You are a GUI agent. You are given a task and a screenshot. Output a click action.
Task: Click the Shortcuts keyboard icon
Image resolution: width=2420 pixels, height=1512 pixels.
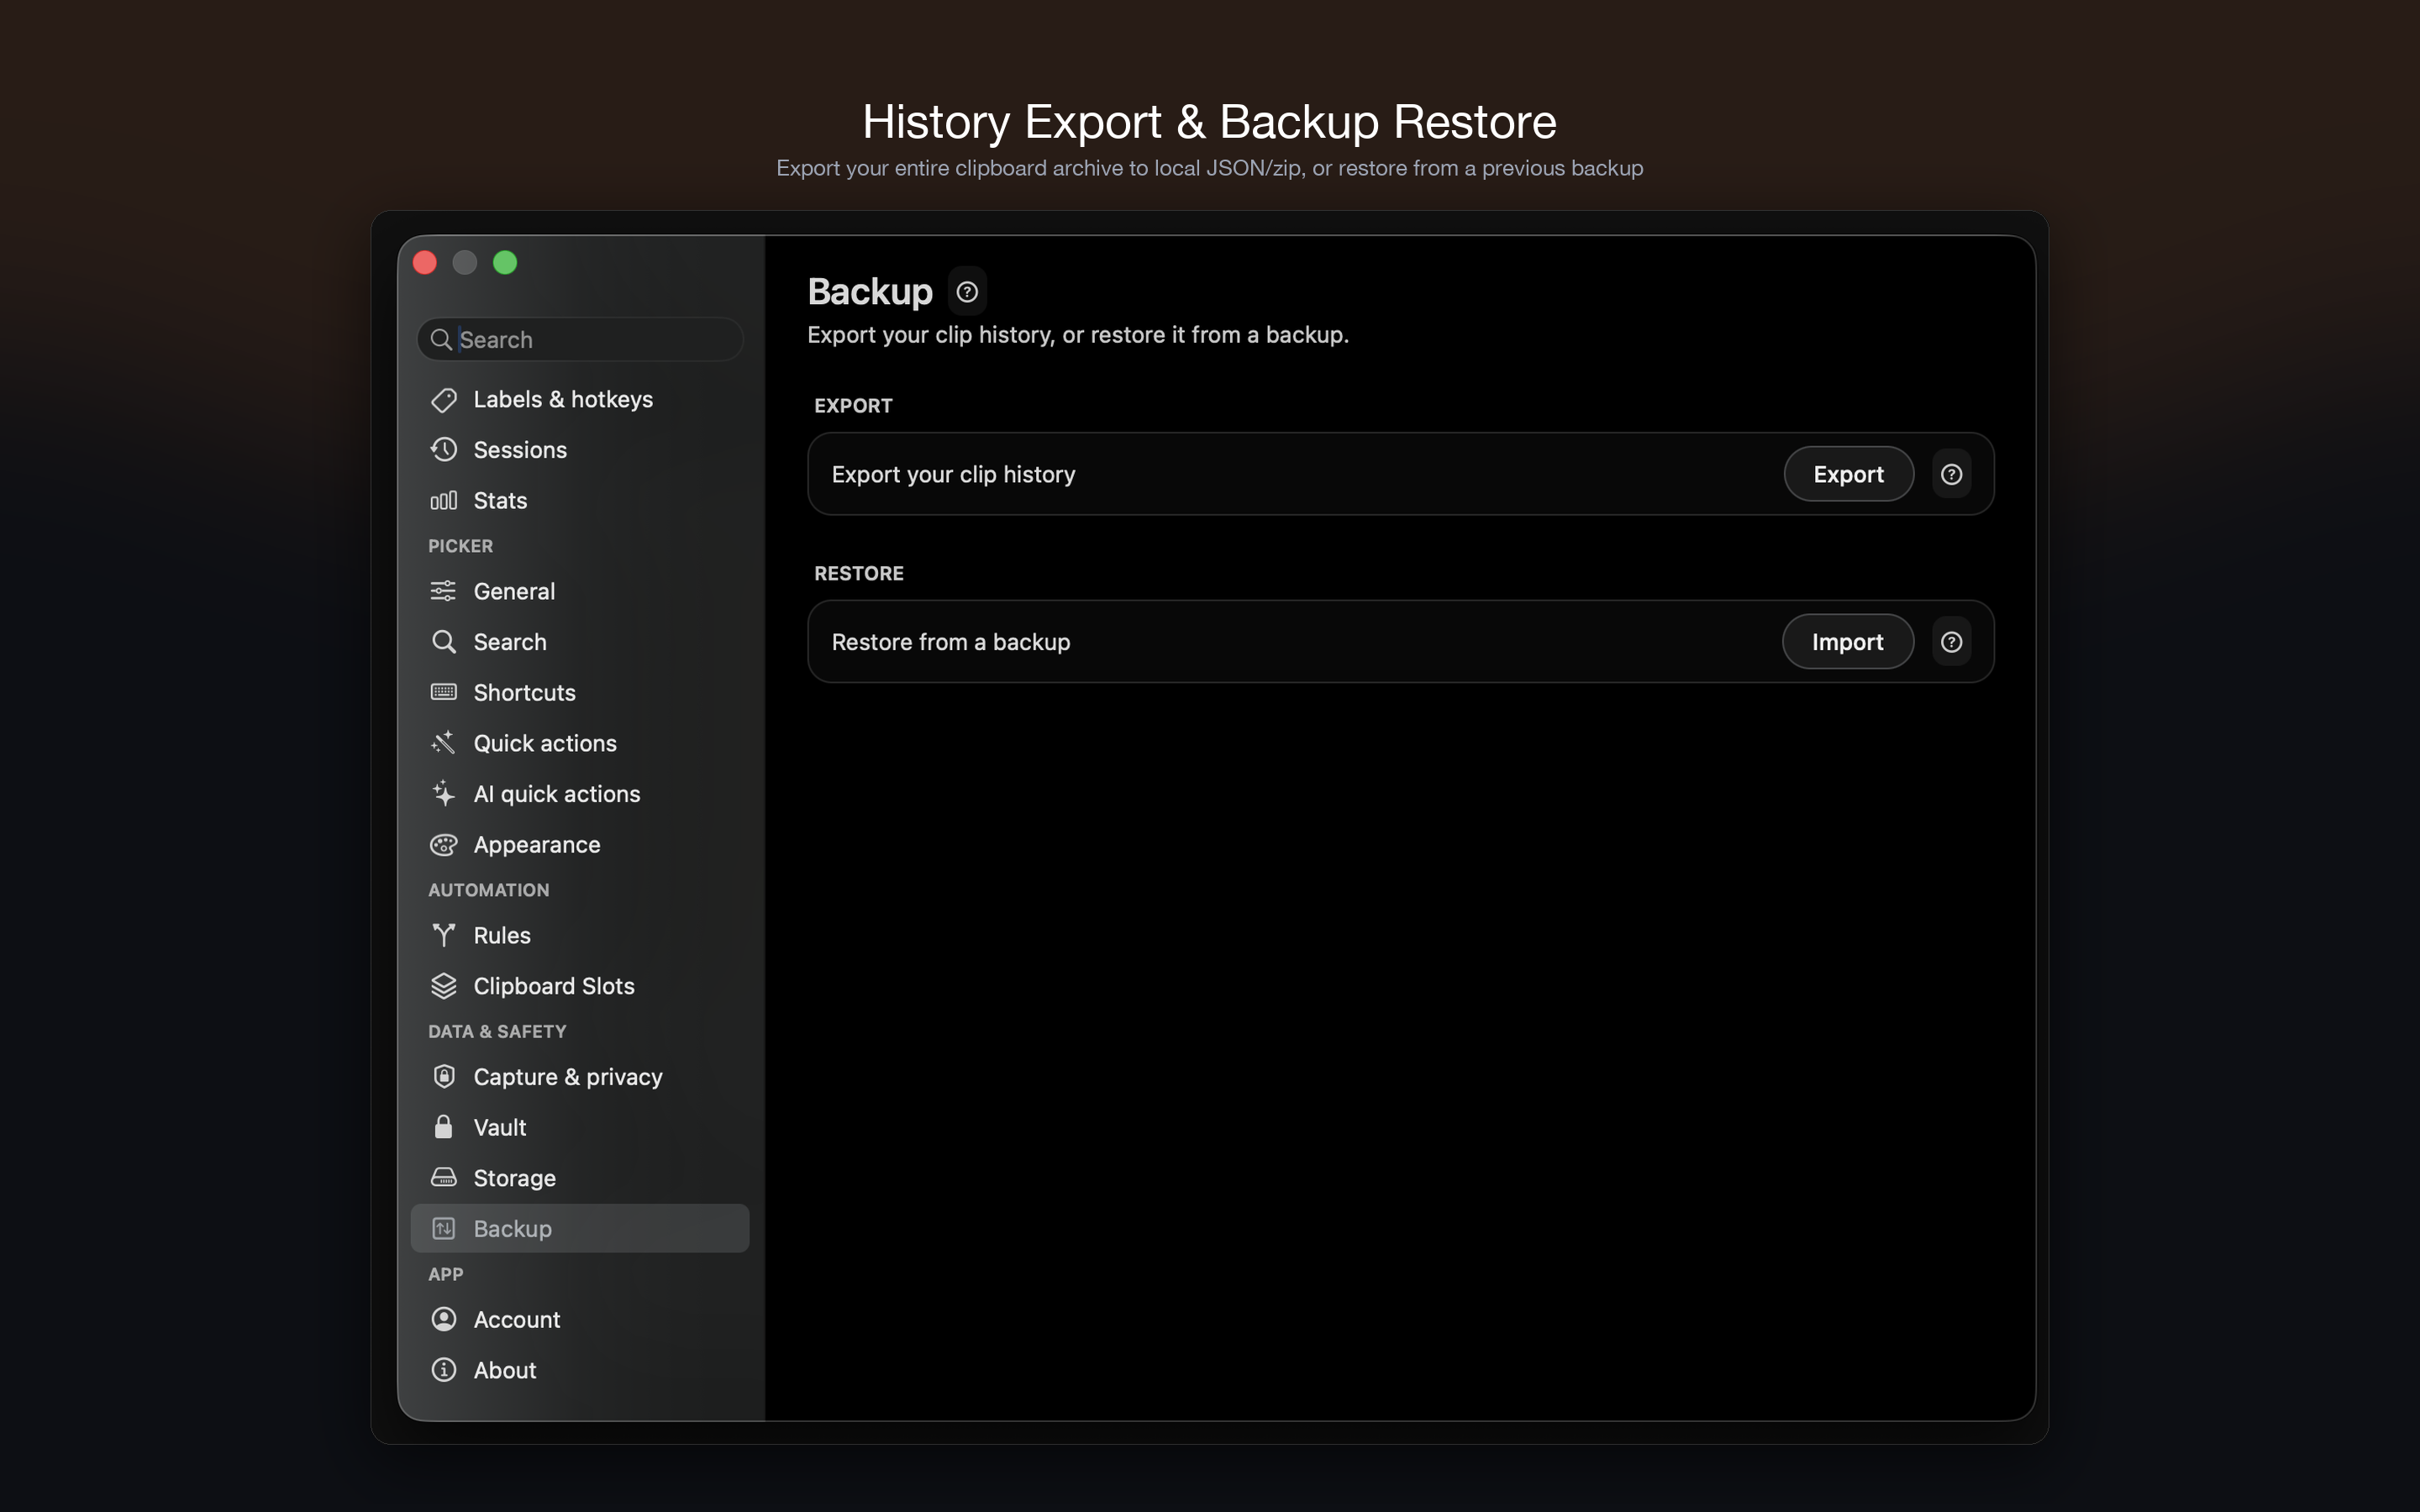443,692
